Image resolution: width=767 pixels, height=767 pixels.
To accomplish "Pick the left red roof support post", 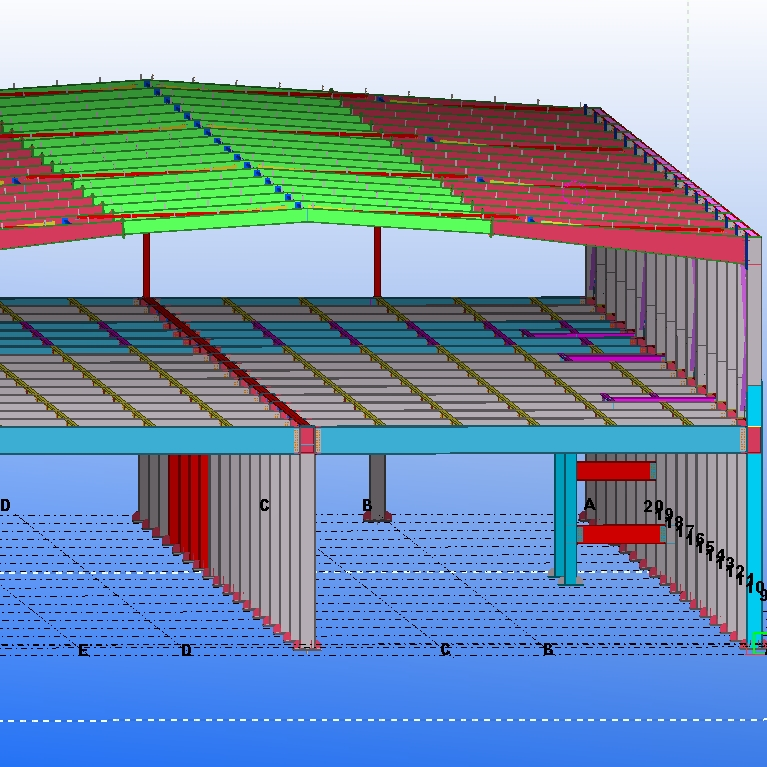I will click(x=146, y=265).
